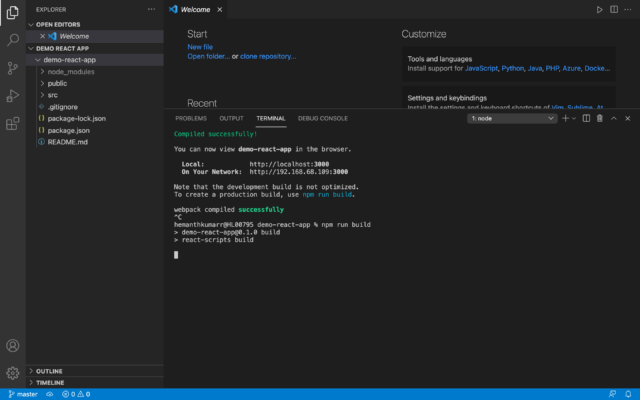Open package-lock.json file
The width and height of the screenshot is (640, 400).
coord(76,118)
